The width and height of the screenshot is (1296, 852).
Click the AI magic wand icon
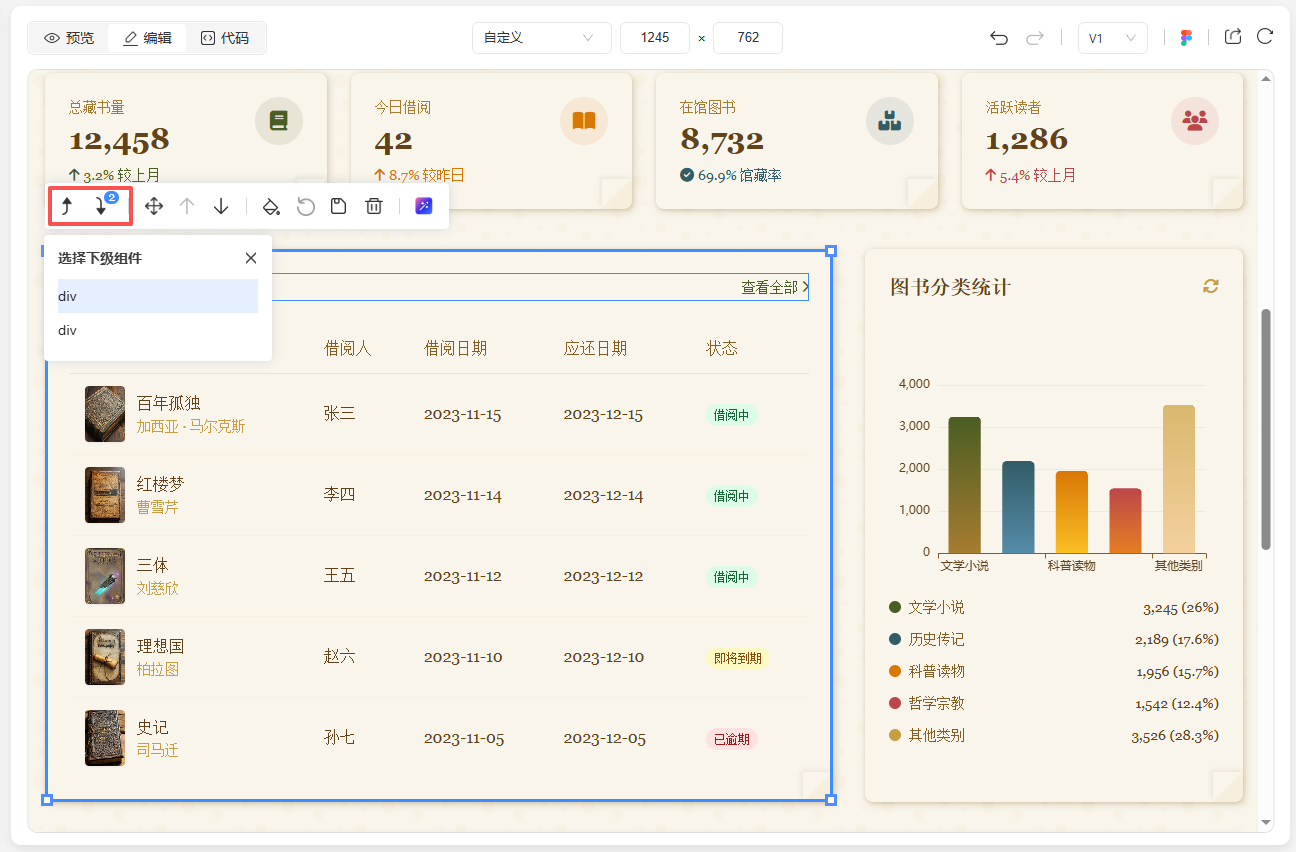click(424, 206)
